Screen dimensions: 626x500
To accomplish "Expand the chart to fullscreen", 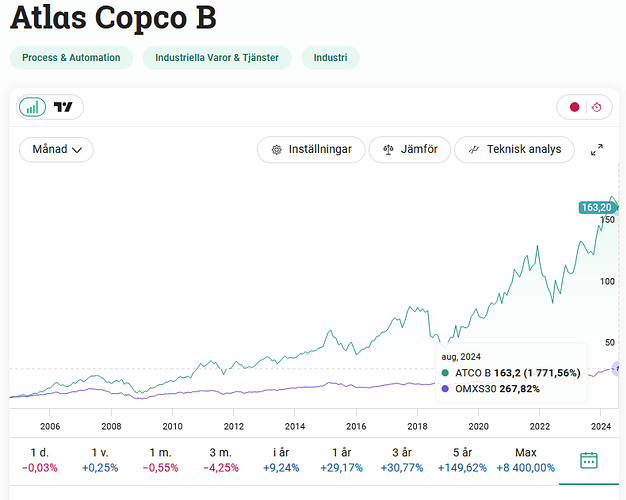I will [x=597, y=150].
